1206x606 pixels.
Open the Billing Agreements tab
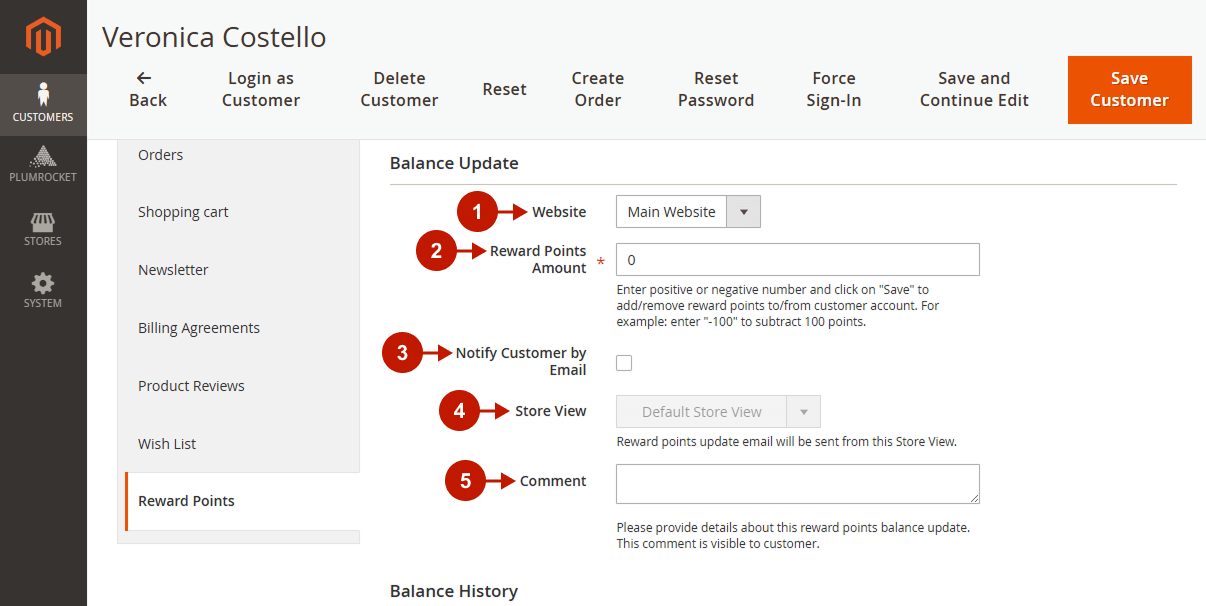(x=199, y=328)
